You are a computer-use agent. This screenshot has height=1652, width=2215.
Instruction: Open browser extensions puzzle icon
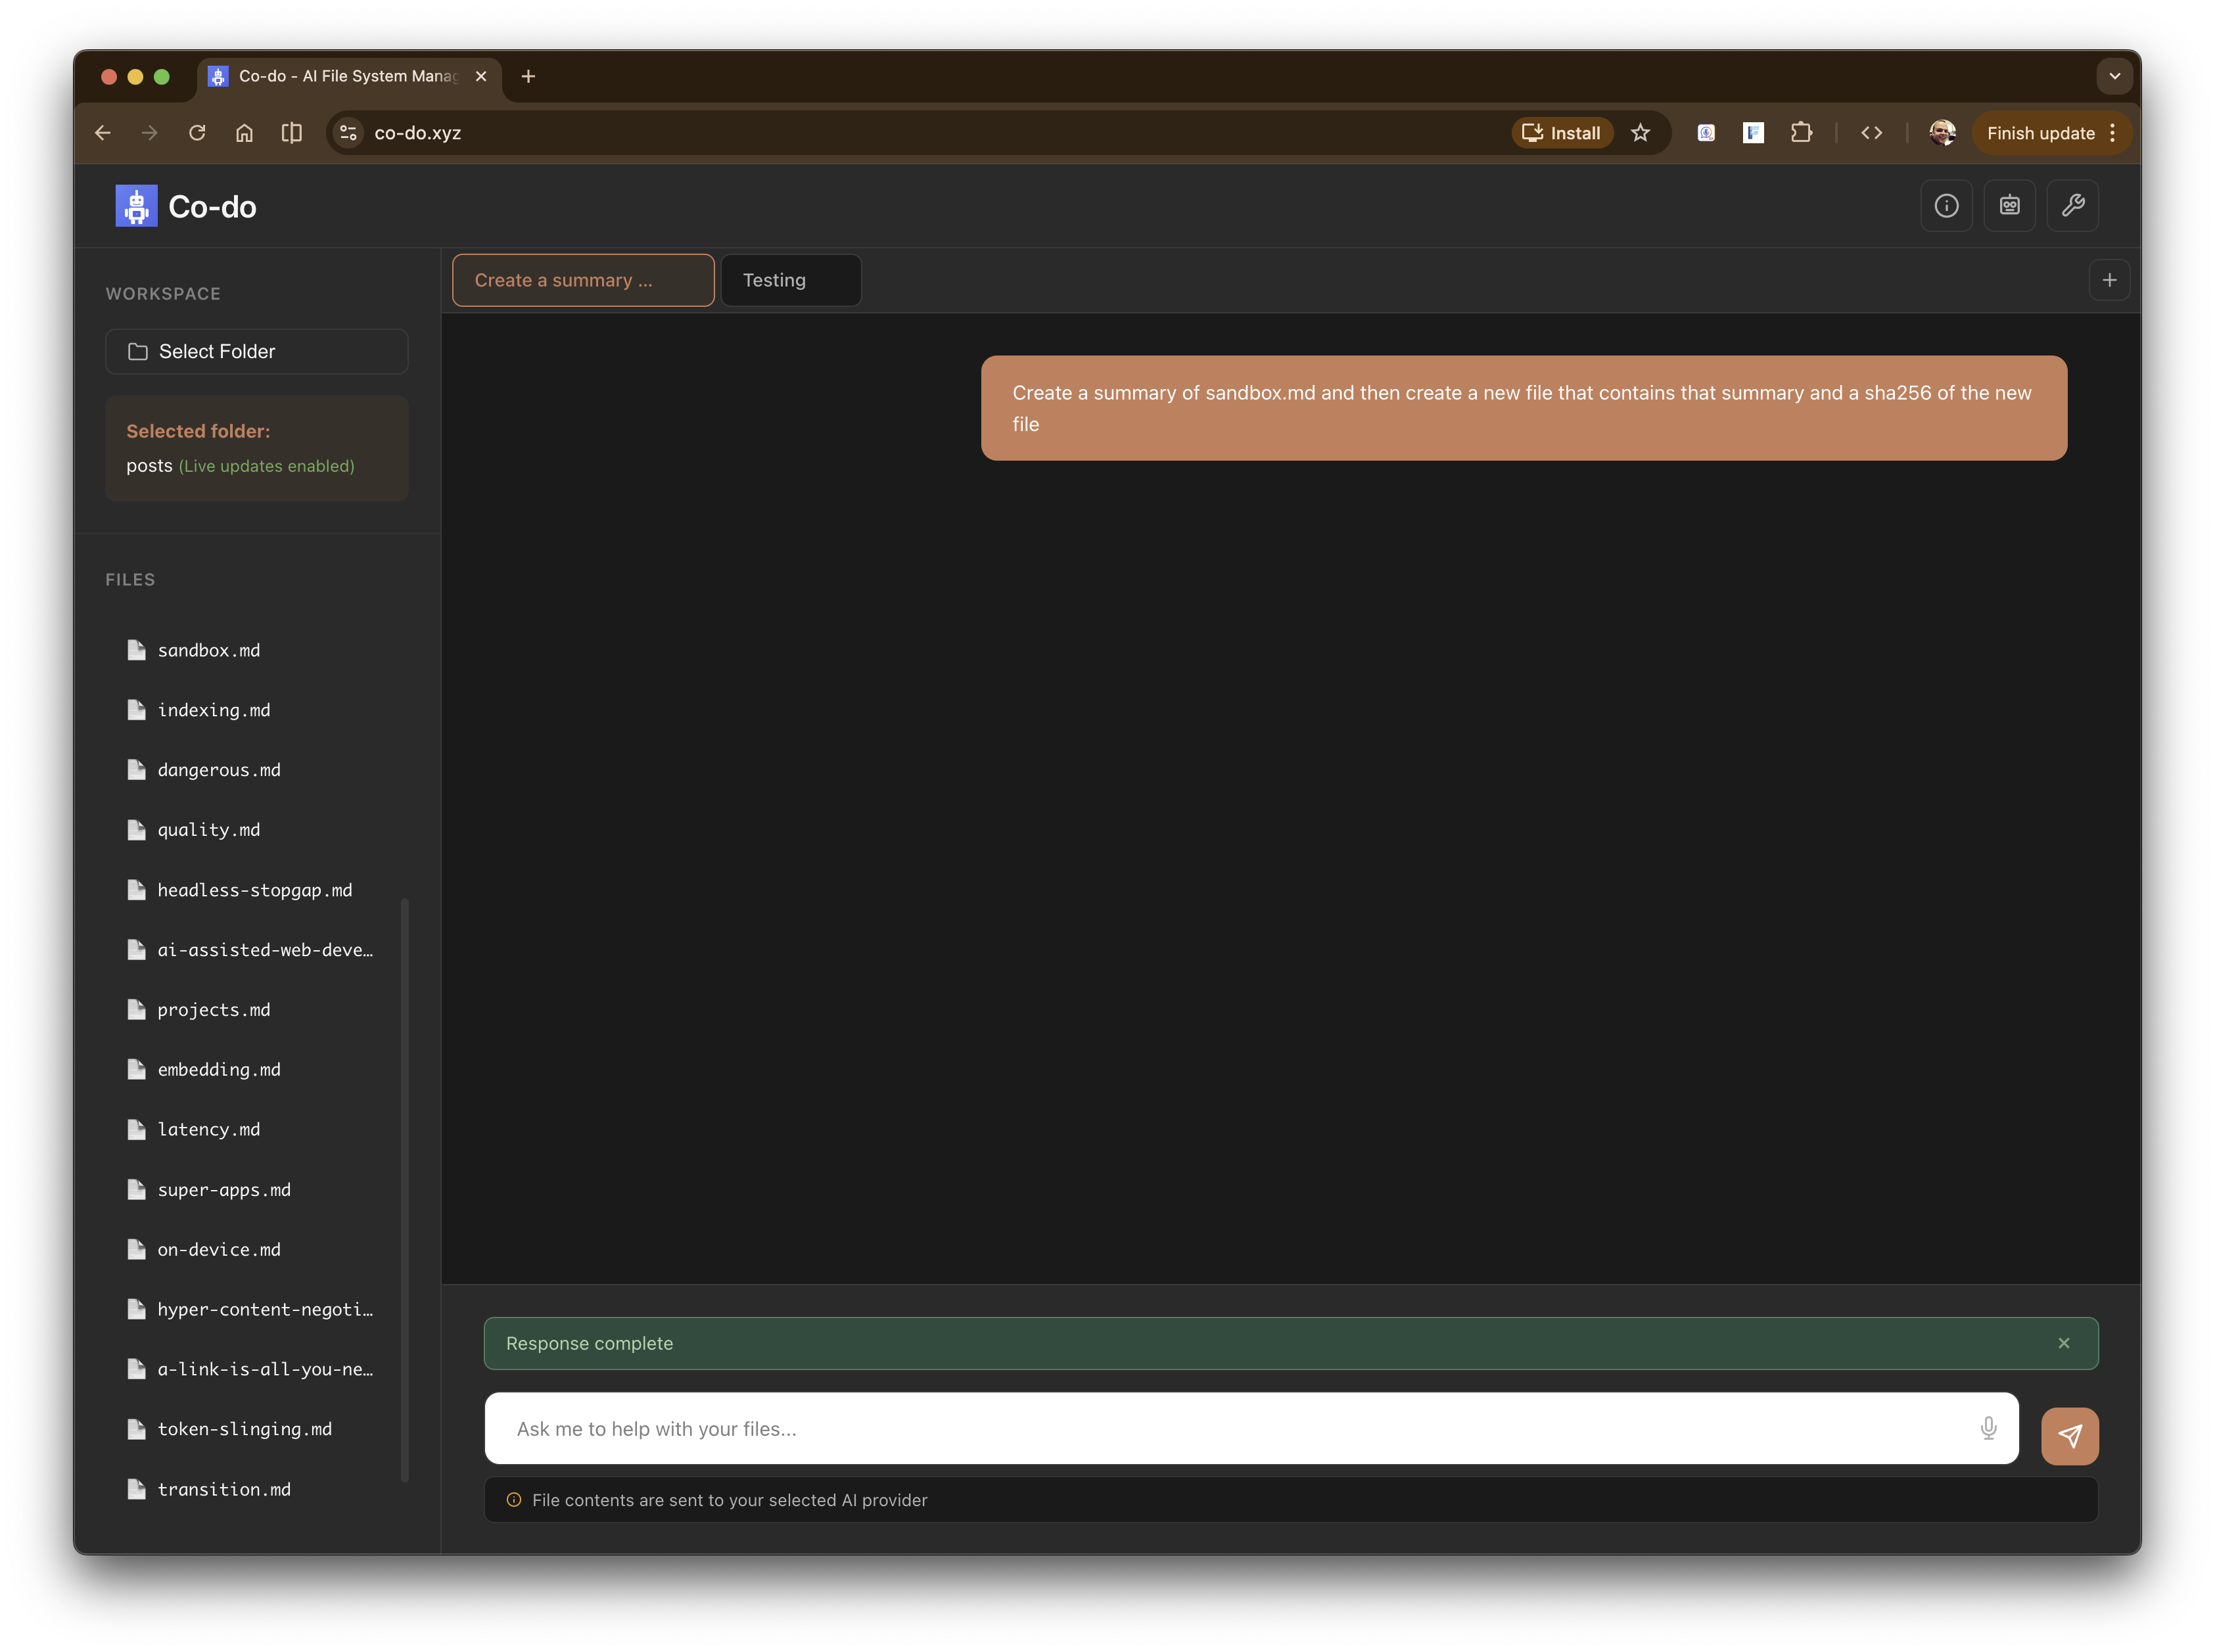point(1801,133)
